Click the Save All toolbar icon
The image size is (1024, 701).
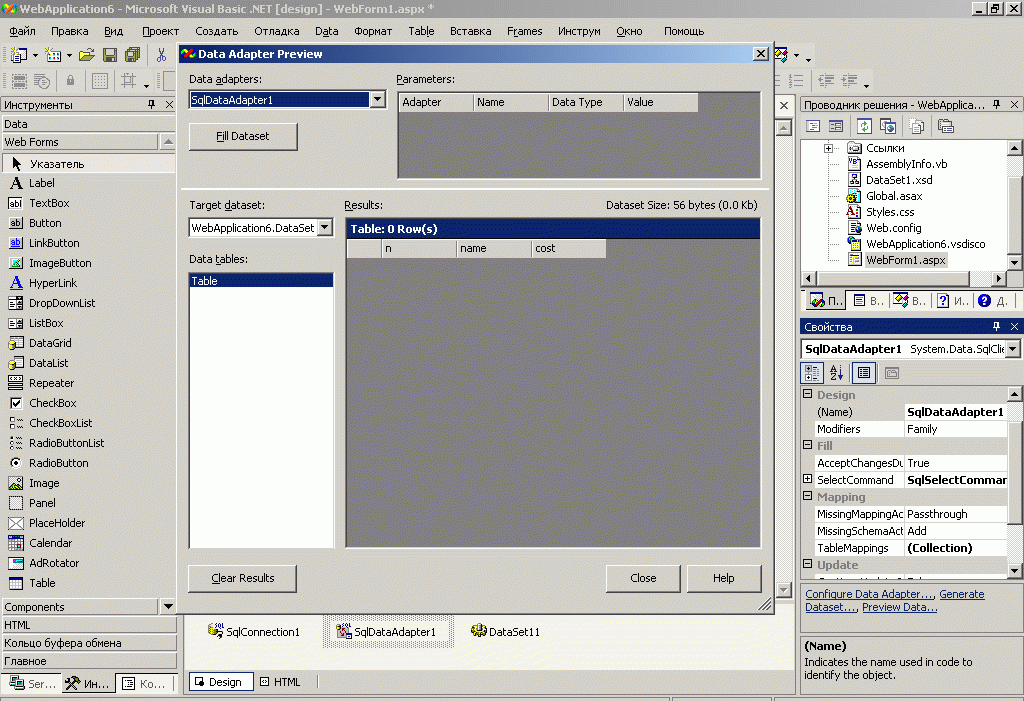tap(133, 56)
